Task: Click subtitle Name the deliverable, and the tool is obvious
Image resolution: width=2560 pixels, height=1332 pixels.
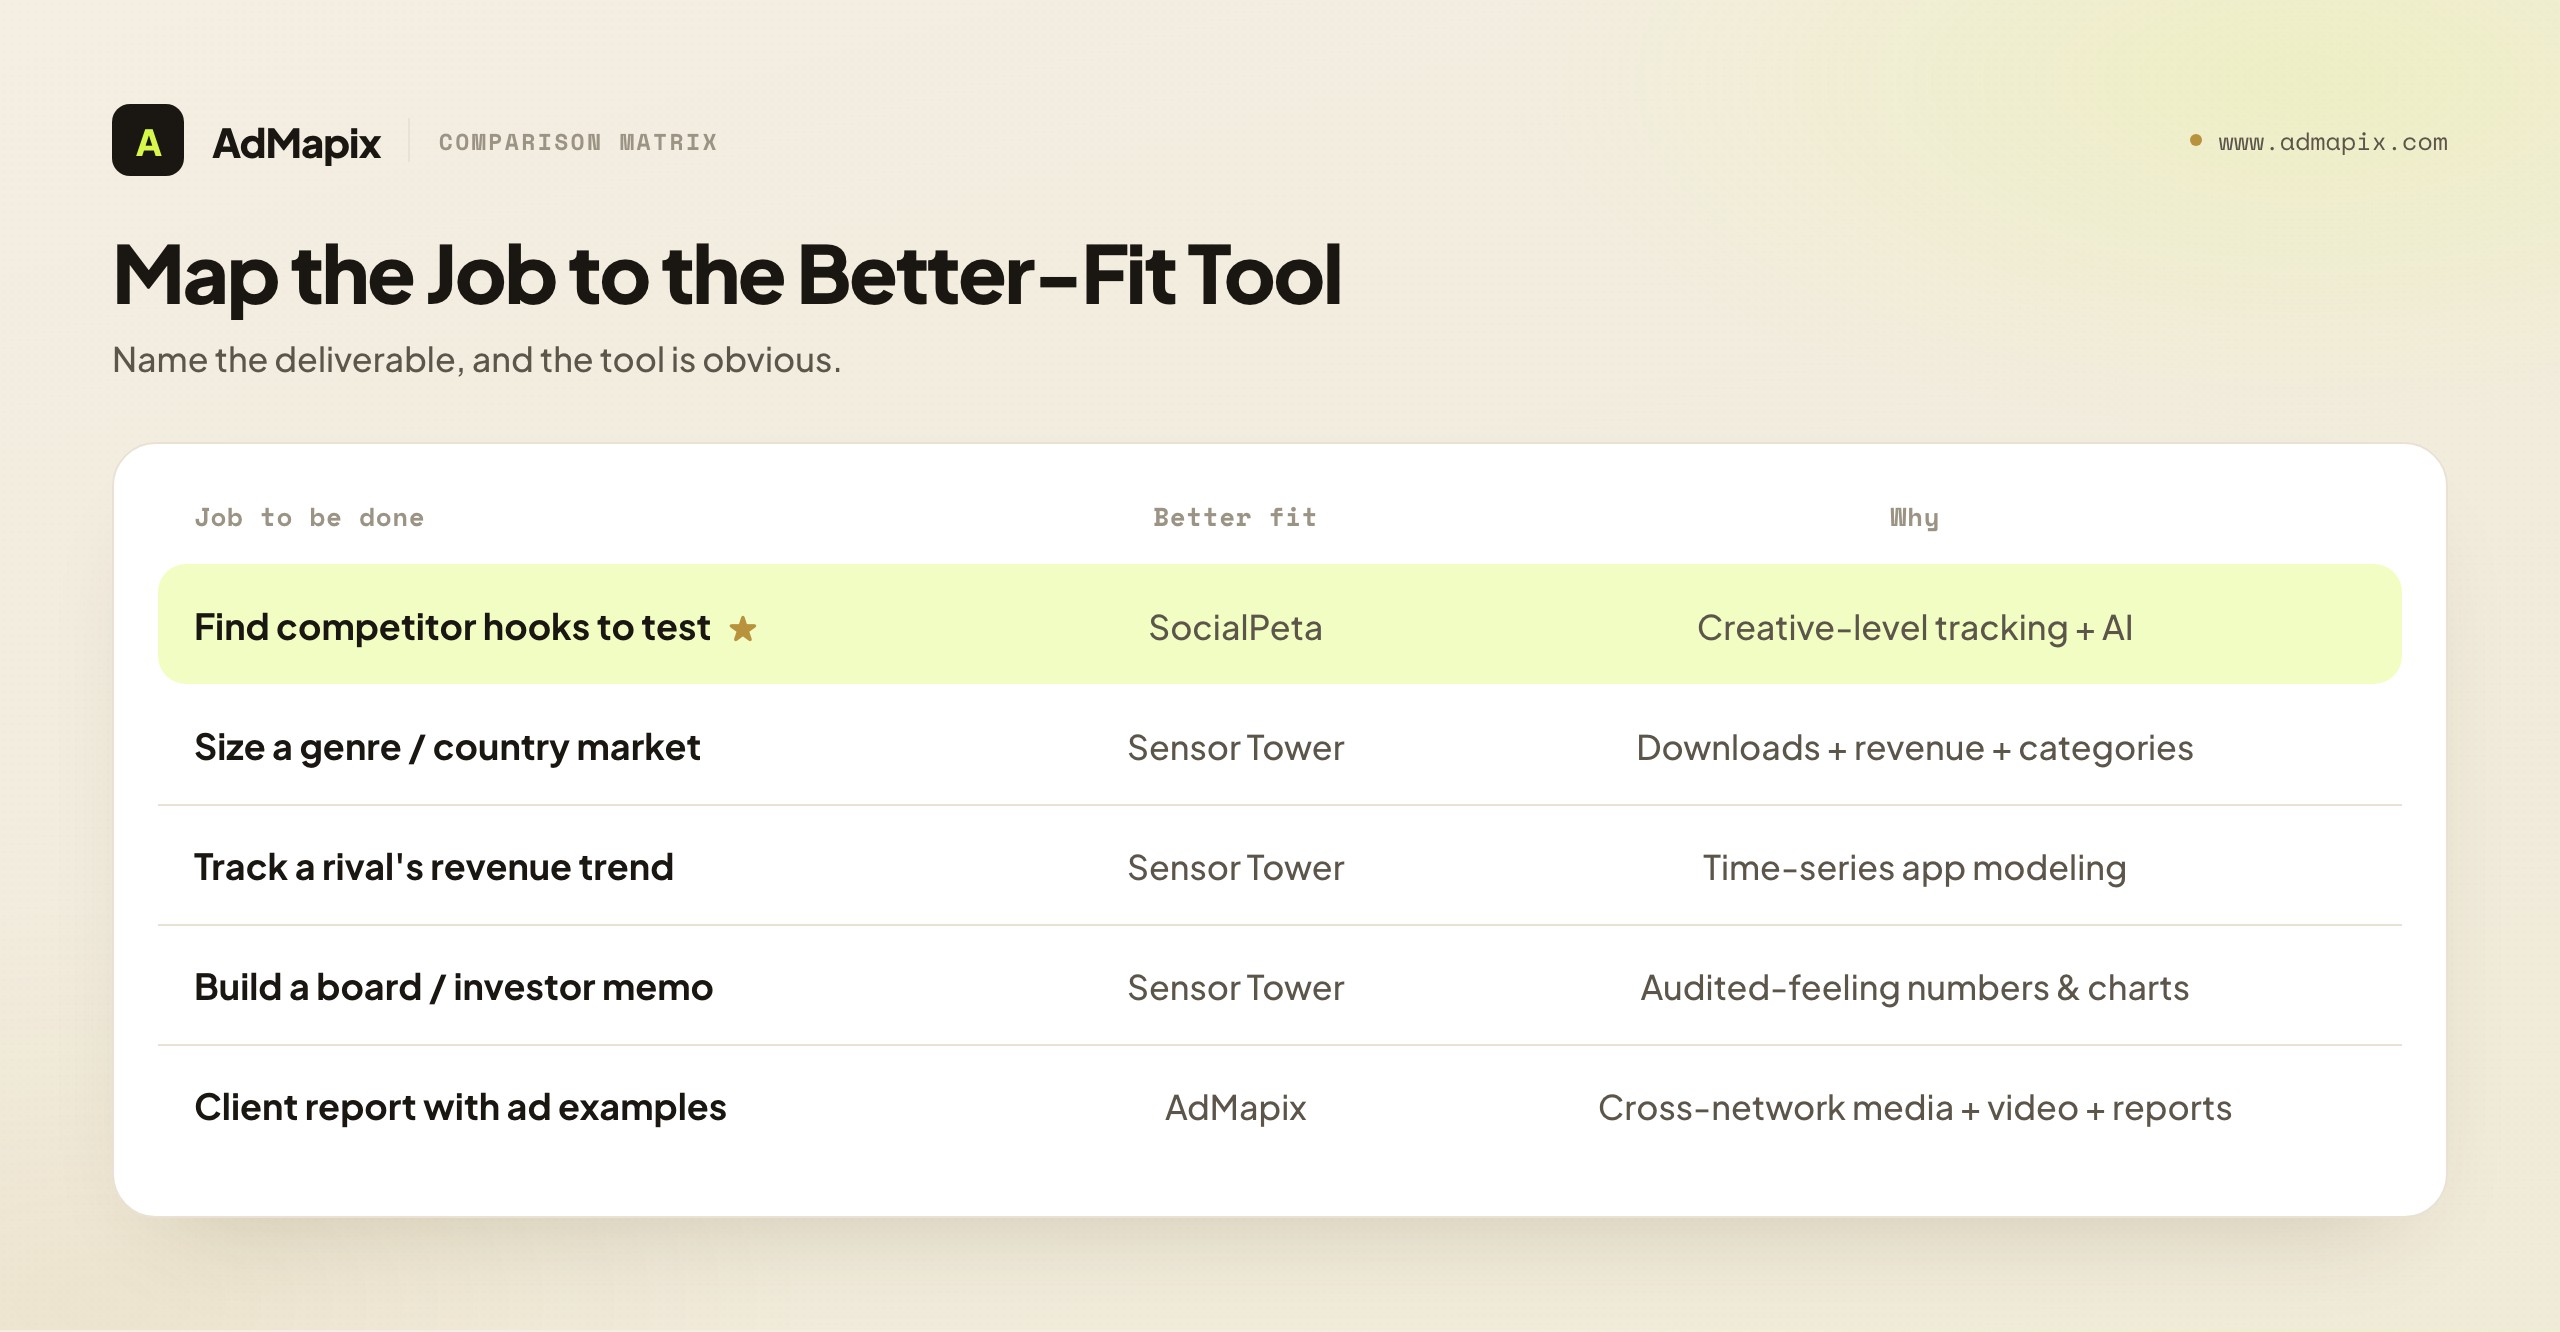Action: (477, 360)
